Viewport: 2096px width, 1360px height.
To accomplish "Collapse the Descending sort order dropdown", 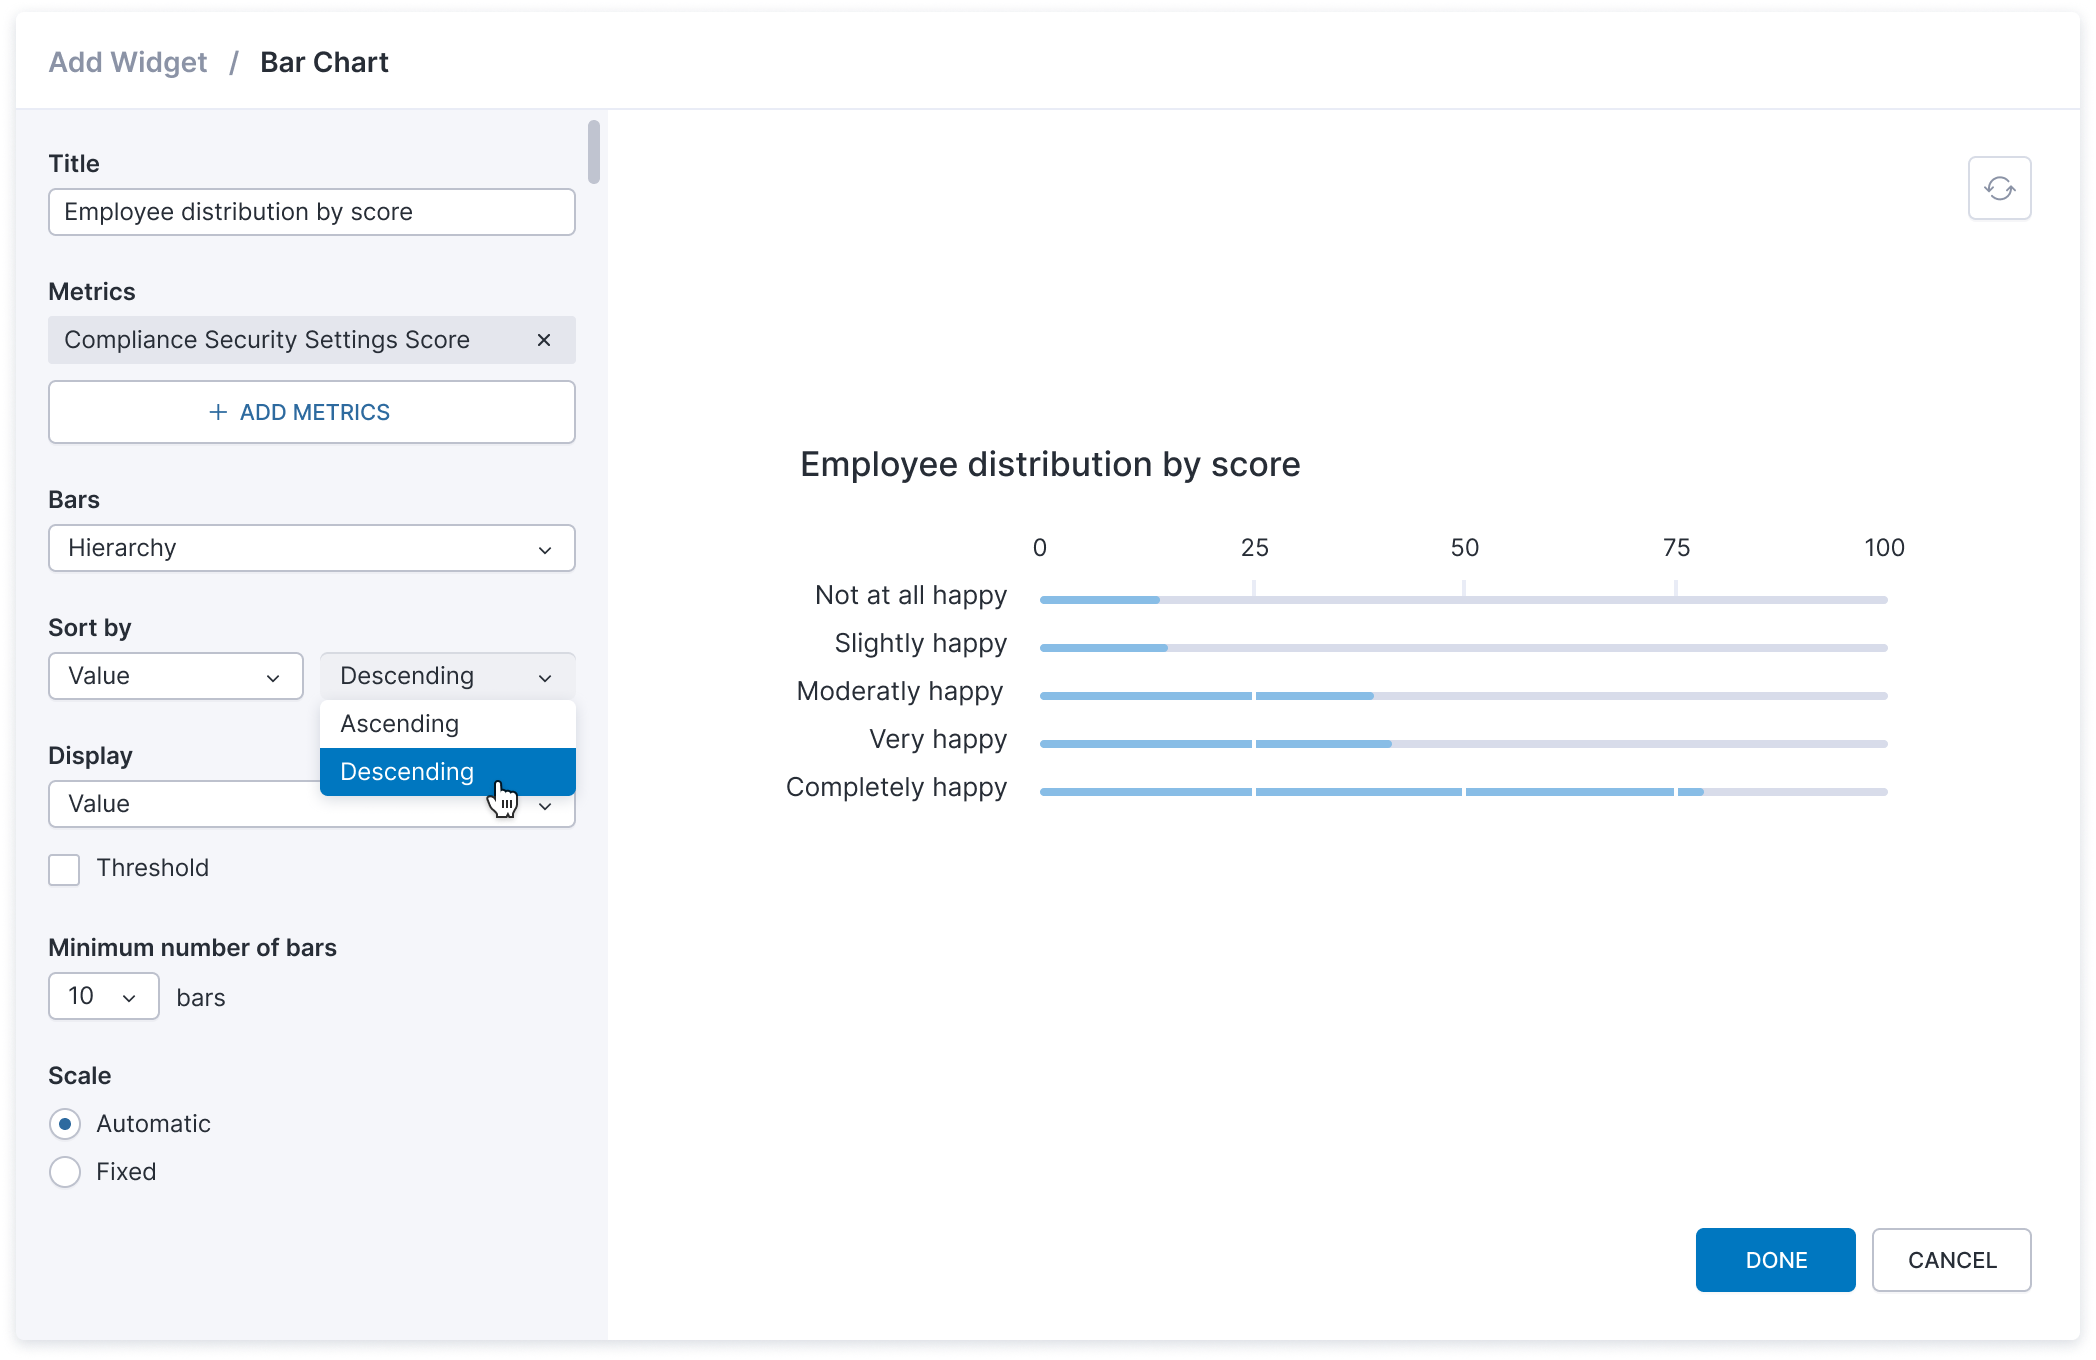I will pos(447,676).
